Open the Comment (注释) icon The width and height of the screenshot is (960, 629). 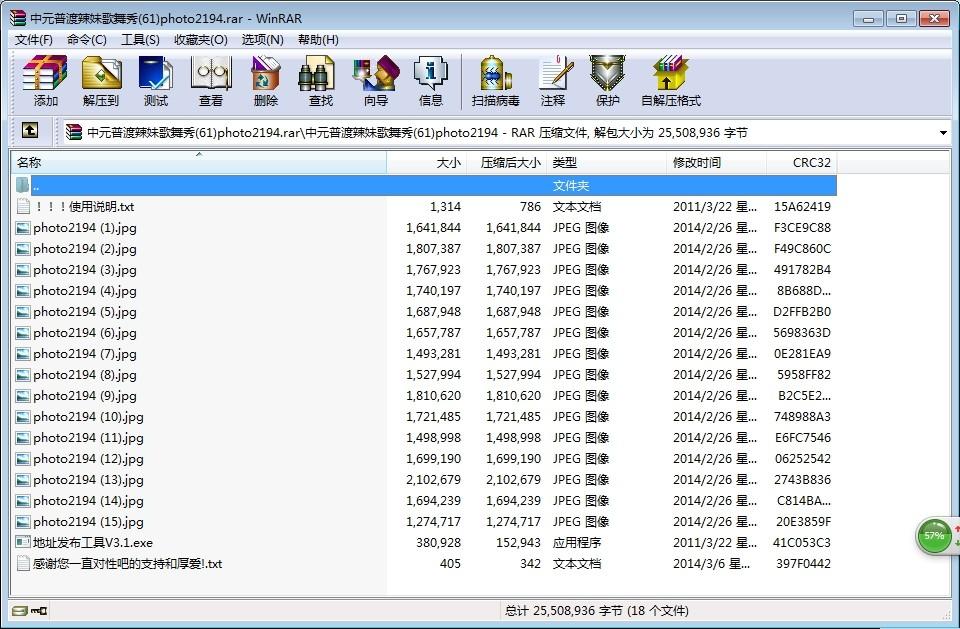point(553,80)
